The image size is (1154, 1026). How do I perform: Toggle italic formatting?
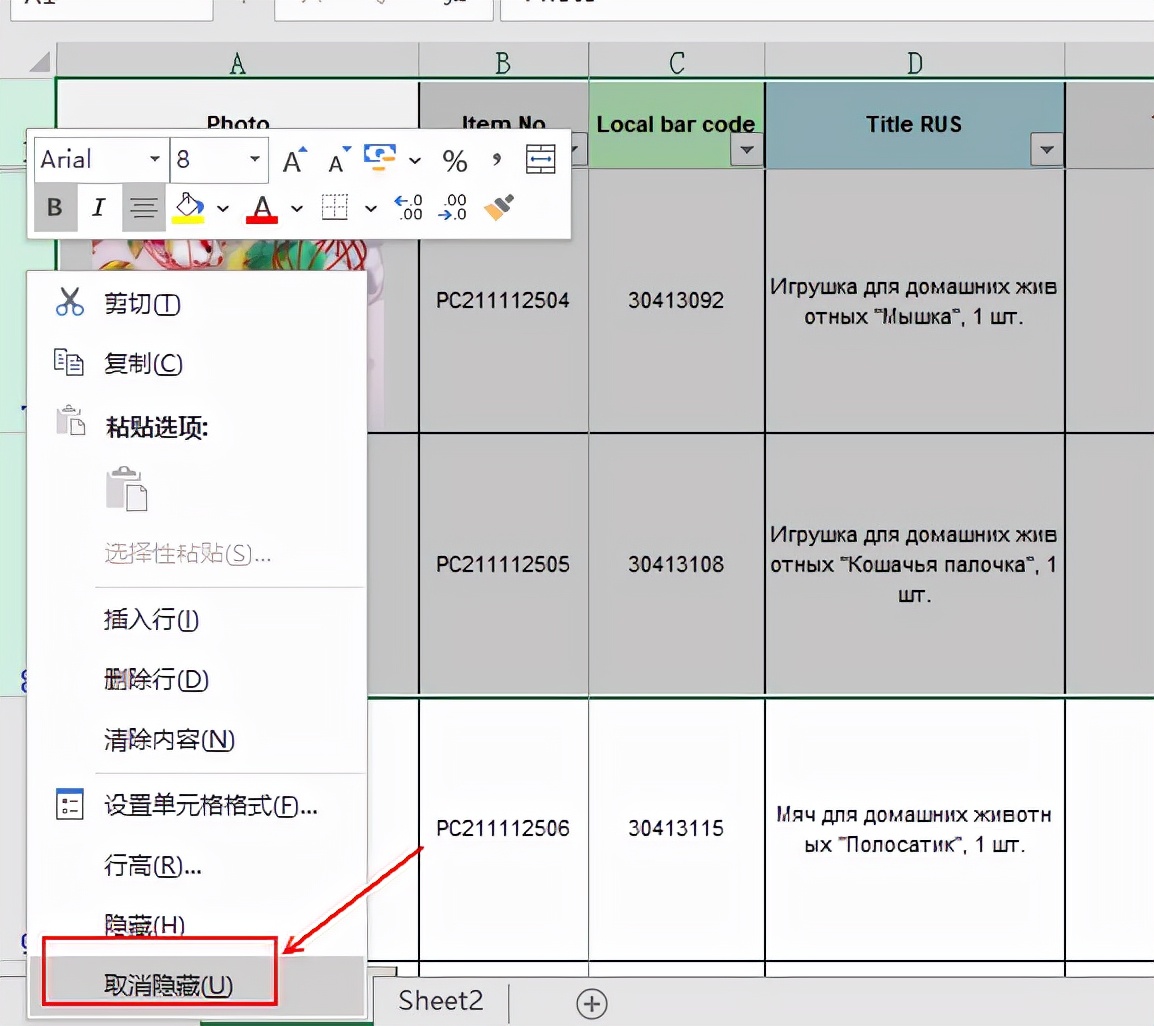[98, 207]
